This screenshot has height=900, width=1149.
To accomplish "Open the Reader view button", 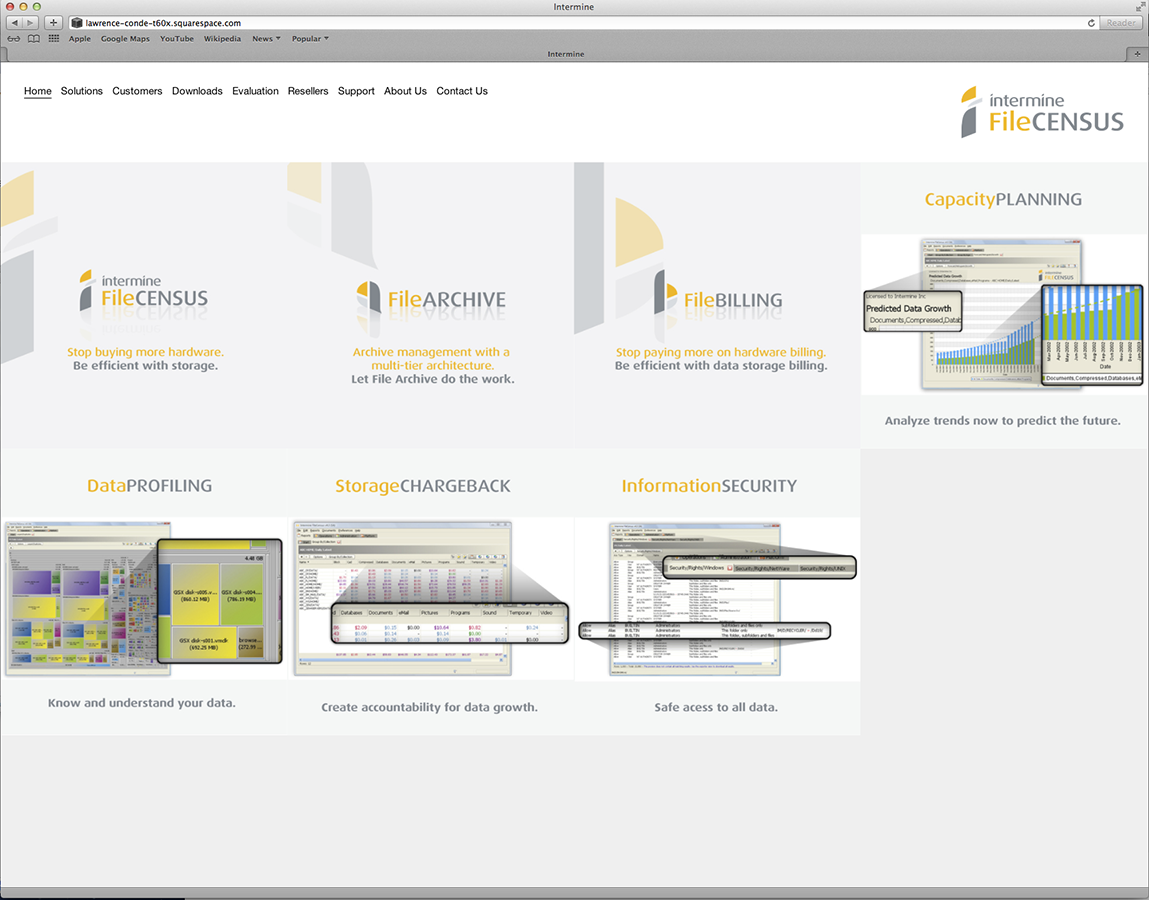I will click(x=1121, y=23).
